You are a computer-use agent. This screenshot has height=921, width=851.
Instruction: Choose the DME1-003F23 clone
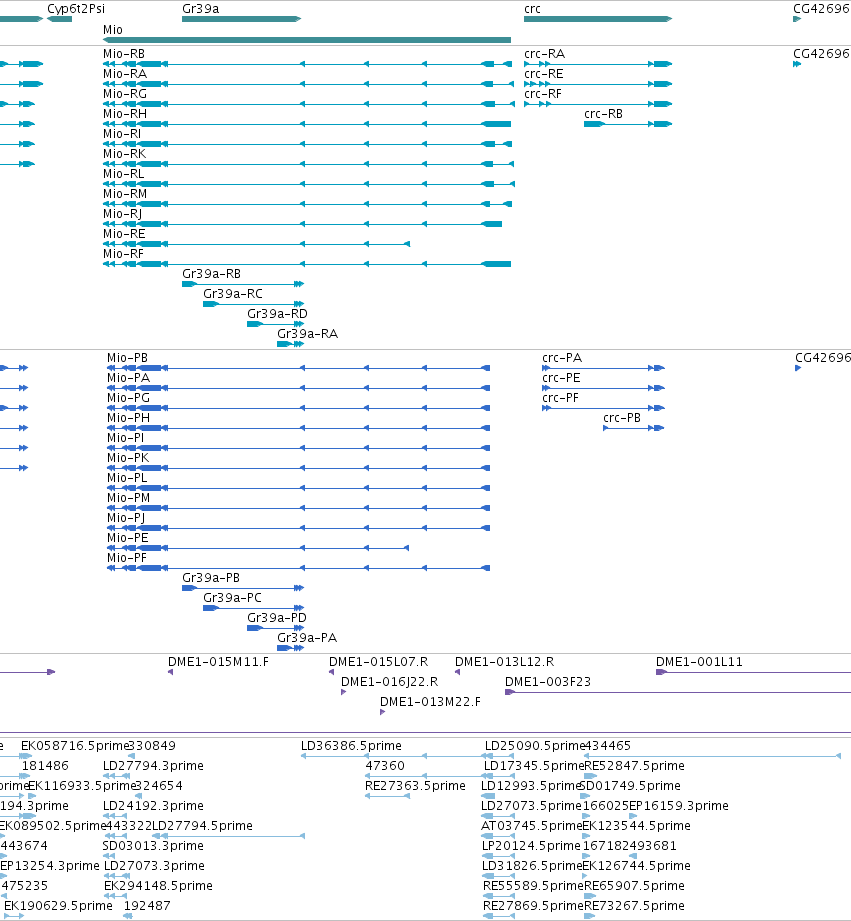[547, 682]
